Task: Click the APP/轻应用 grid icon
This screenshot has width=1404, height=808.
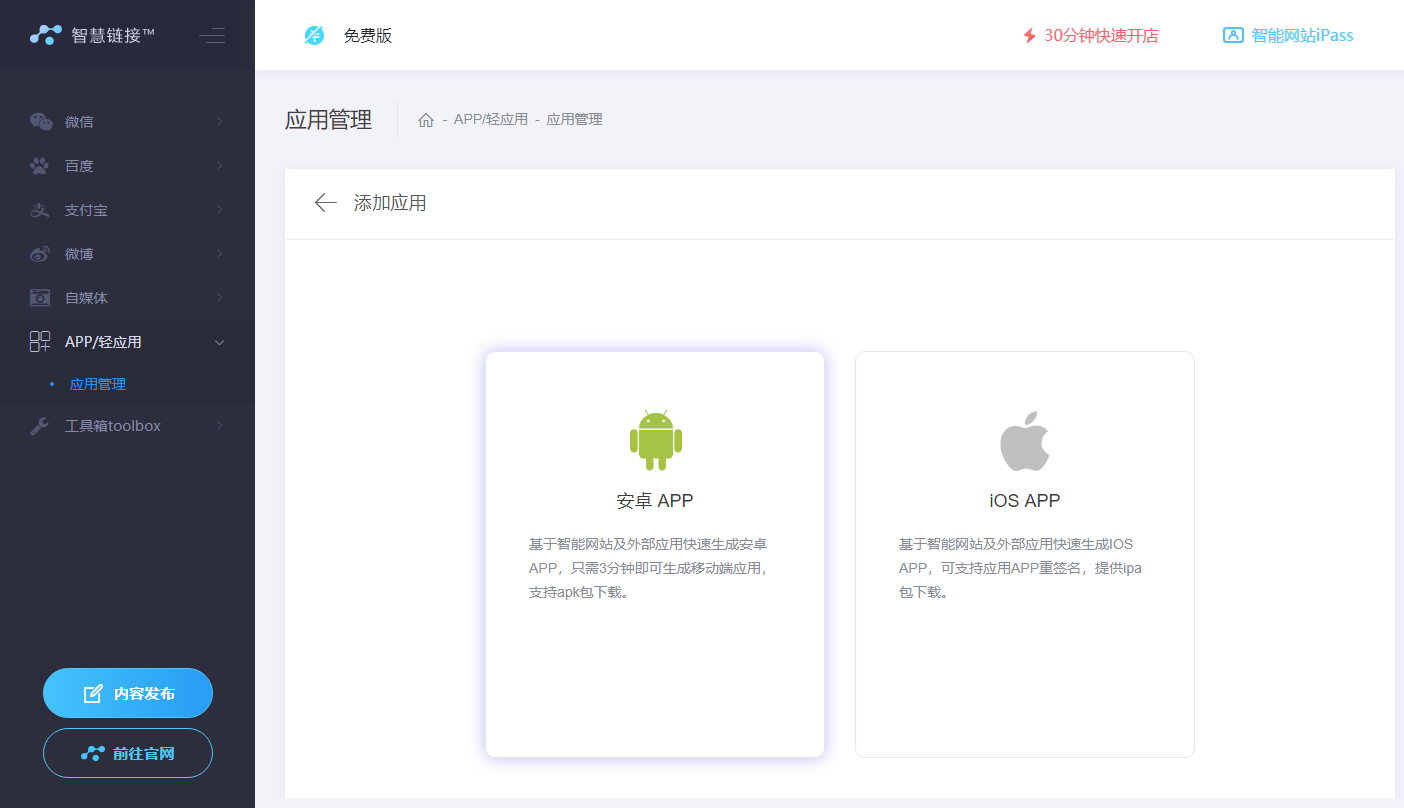Action: click(40, 342)
